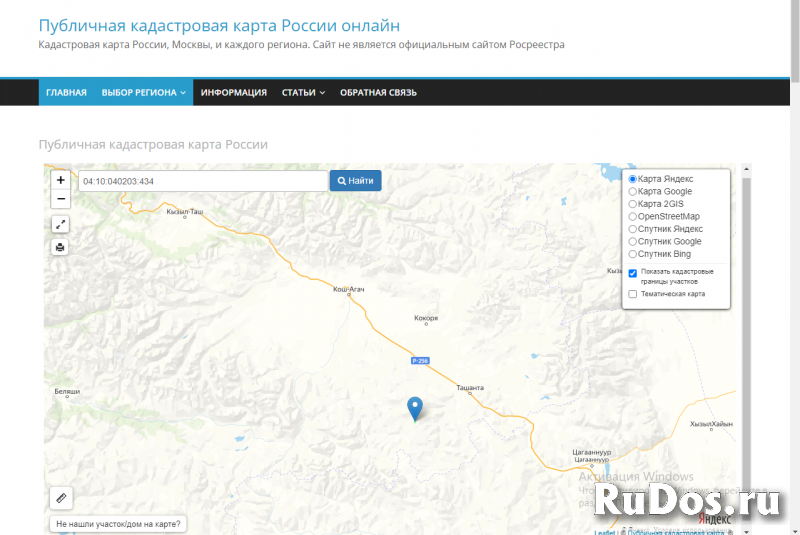Click the Беляши label on map
Image resolution: width=800 pixels, height=535 pixels.
(x=67, y=392)
